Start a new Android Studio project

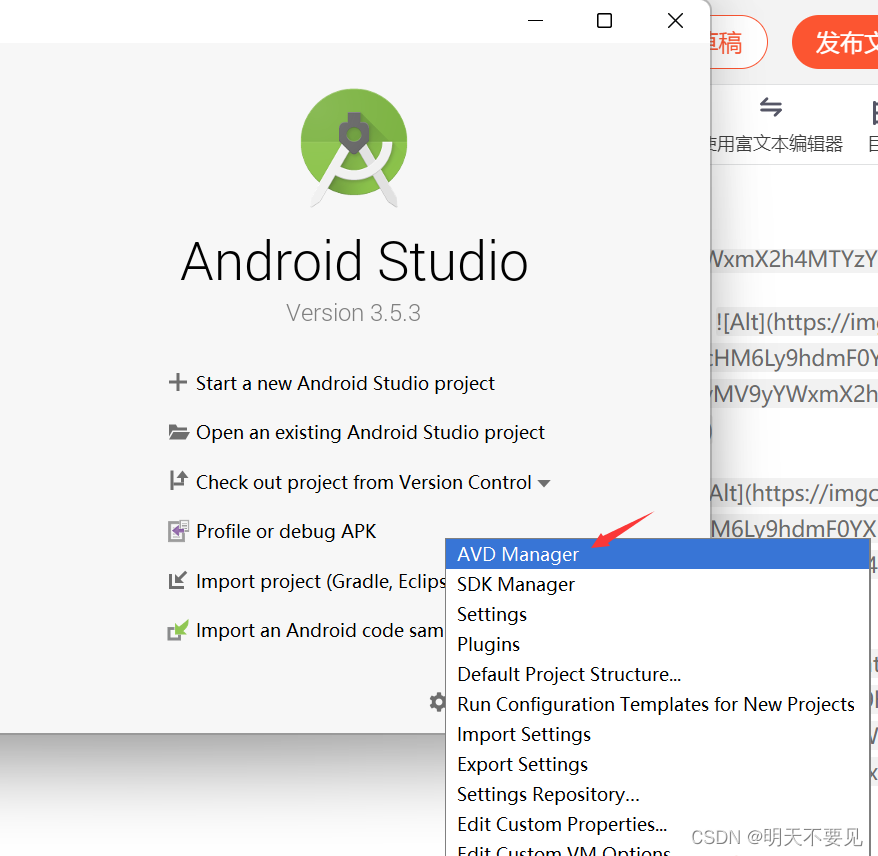click(345, 383)
